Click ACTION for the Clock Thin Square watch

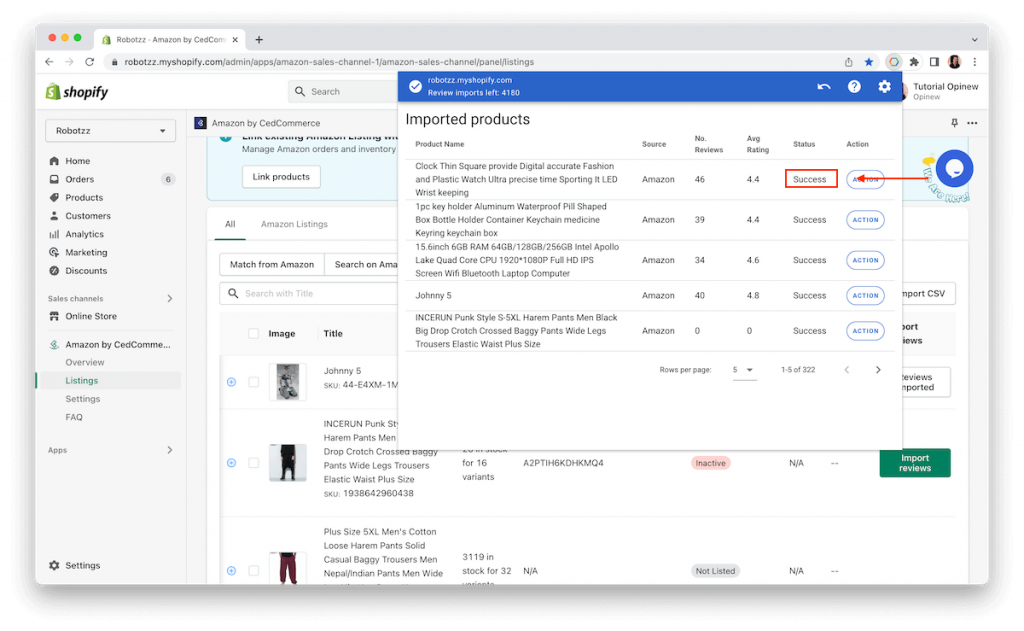tap(865, 179)
